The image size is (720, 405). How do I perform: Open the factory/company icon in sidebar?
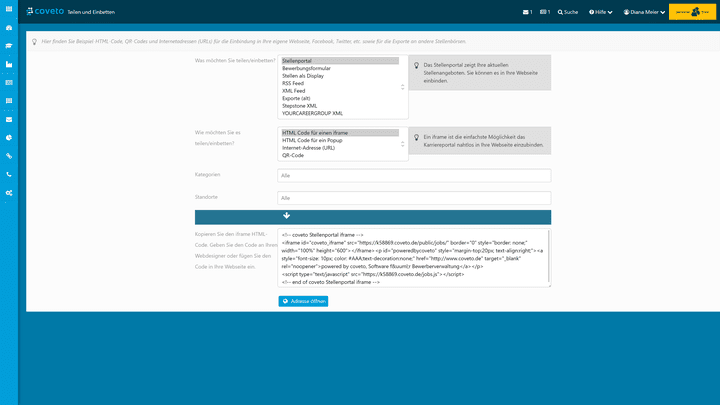pyautogui.click(x=9, y=64)
